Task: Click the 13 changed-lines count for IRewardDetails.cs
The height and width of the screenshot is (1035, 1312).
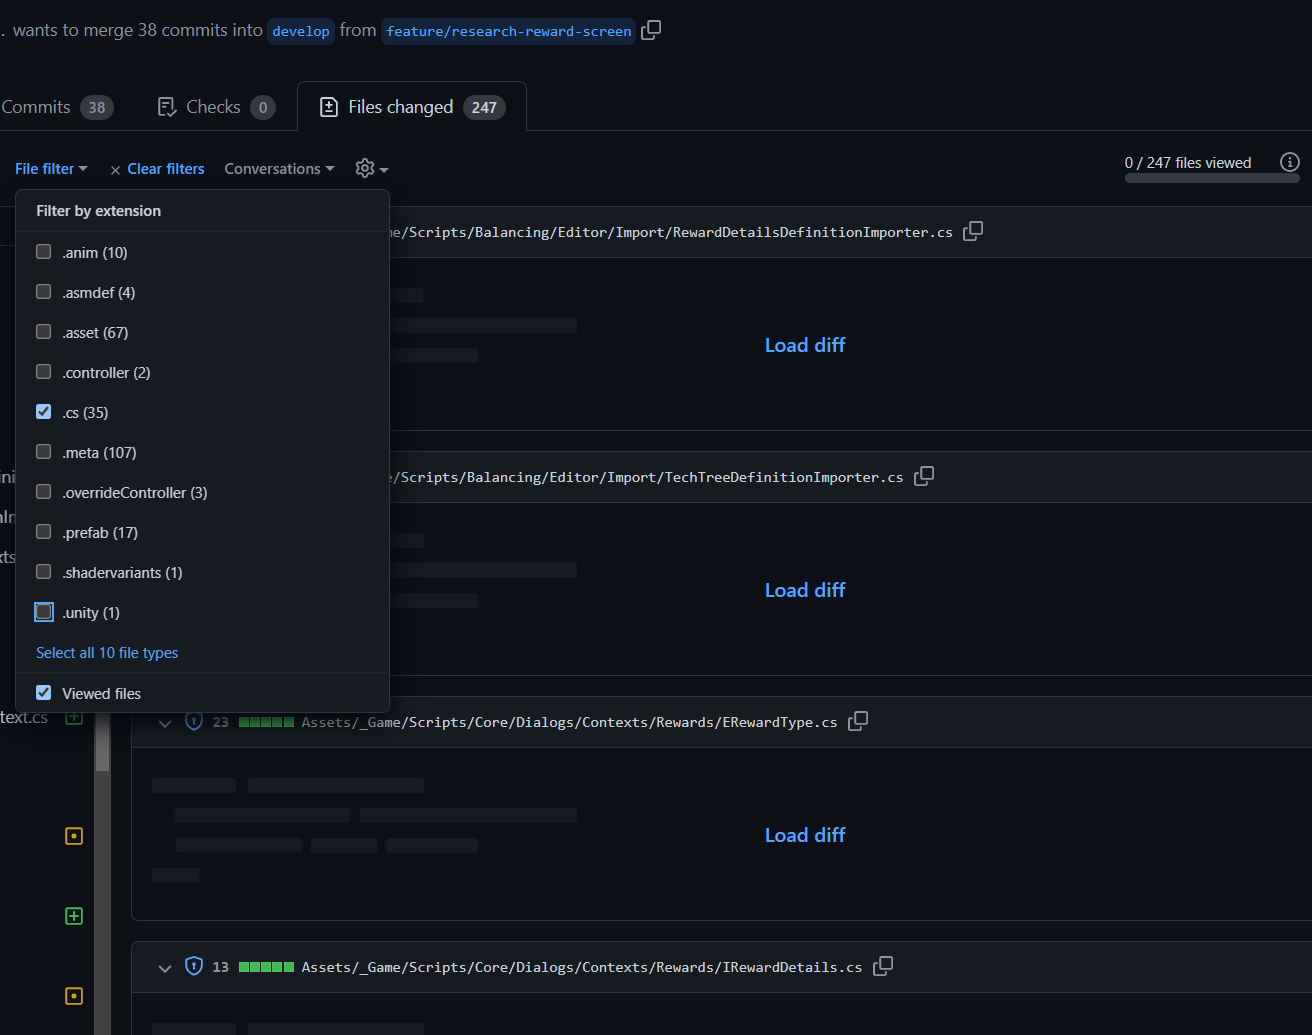Action: (221, 967)
